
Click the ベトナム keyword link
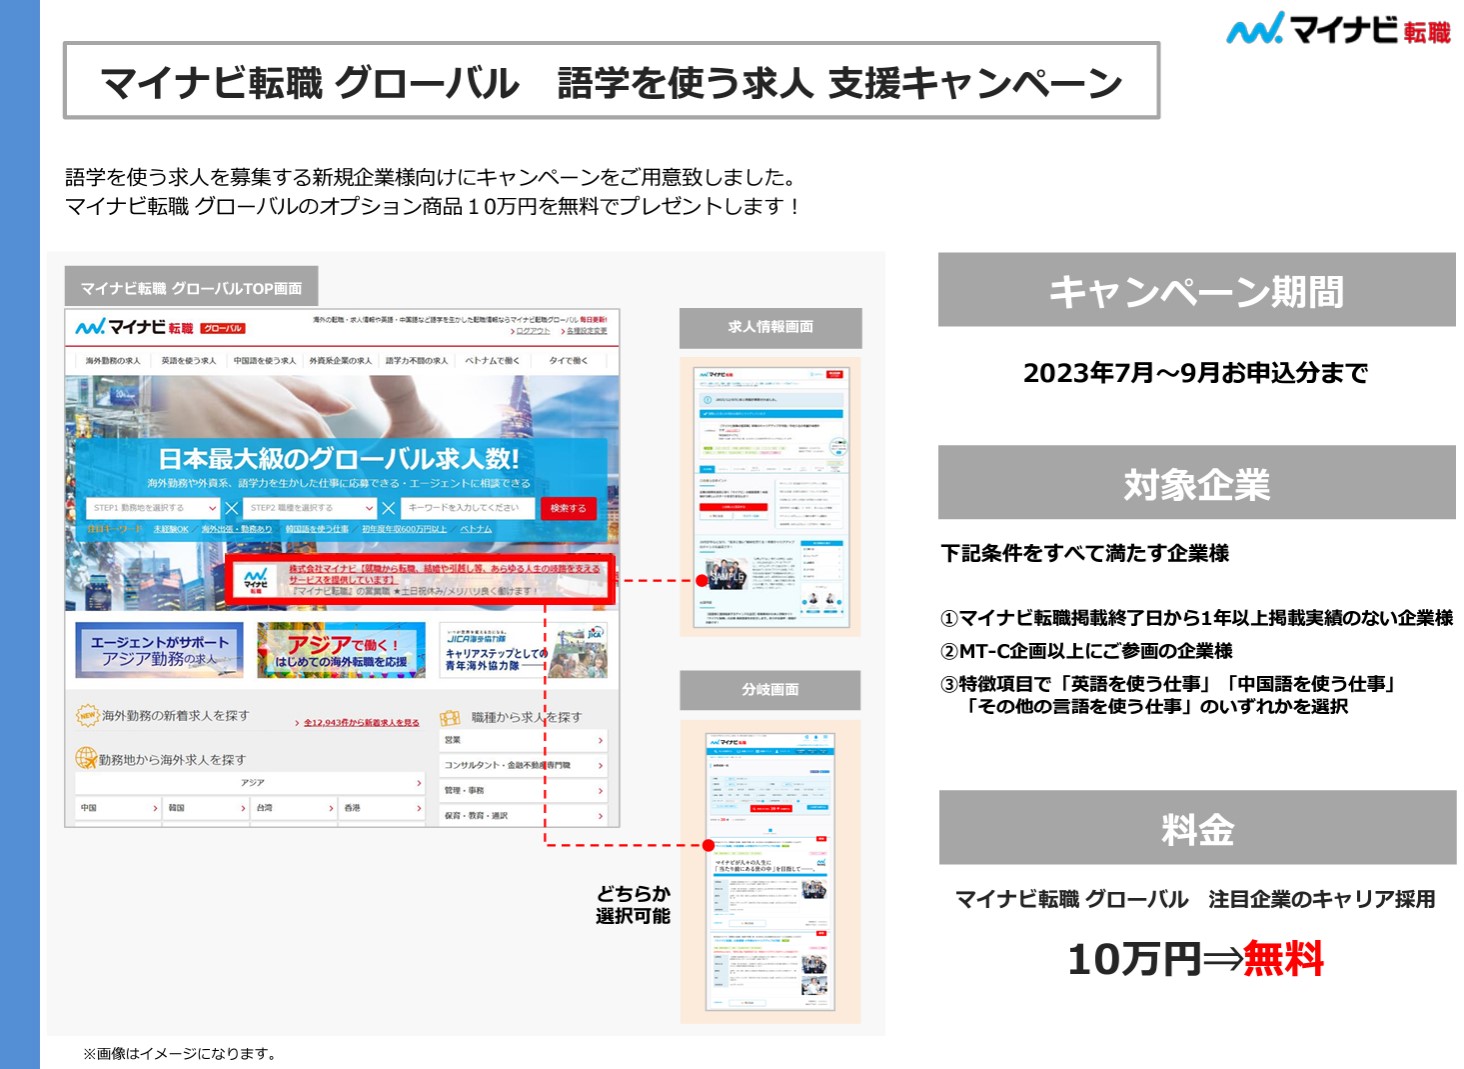coord(476,529)
